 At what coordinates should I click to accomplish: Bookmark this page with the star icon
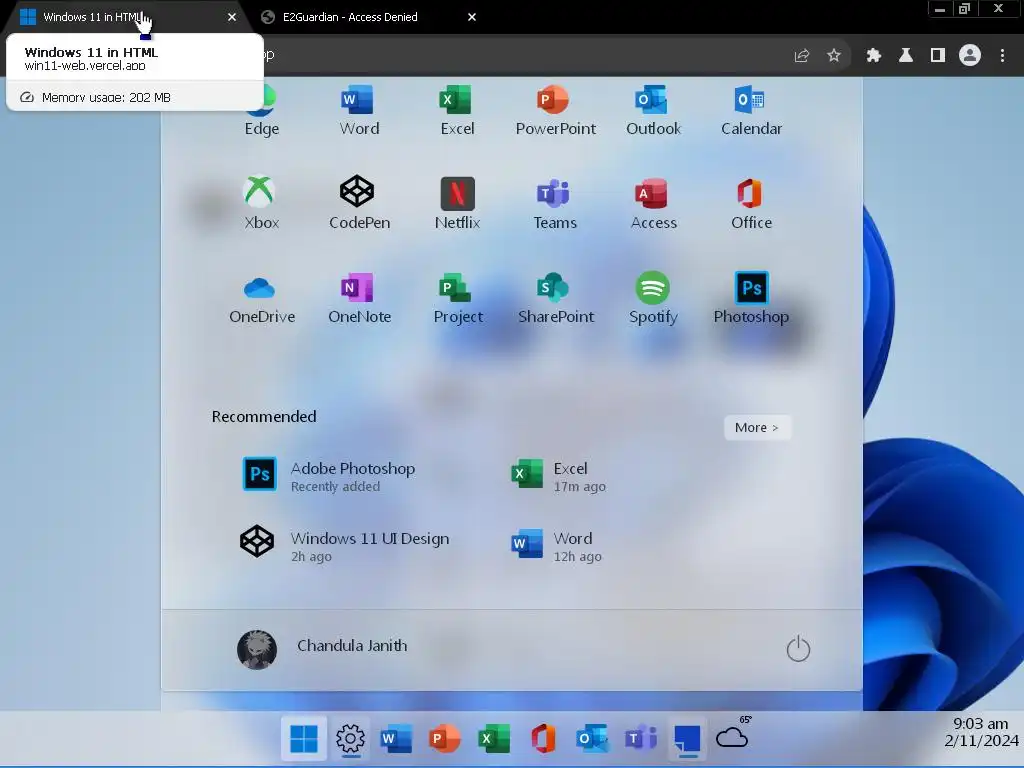click(834, 56)
